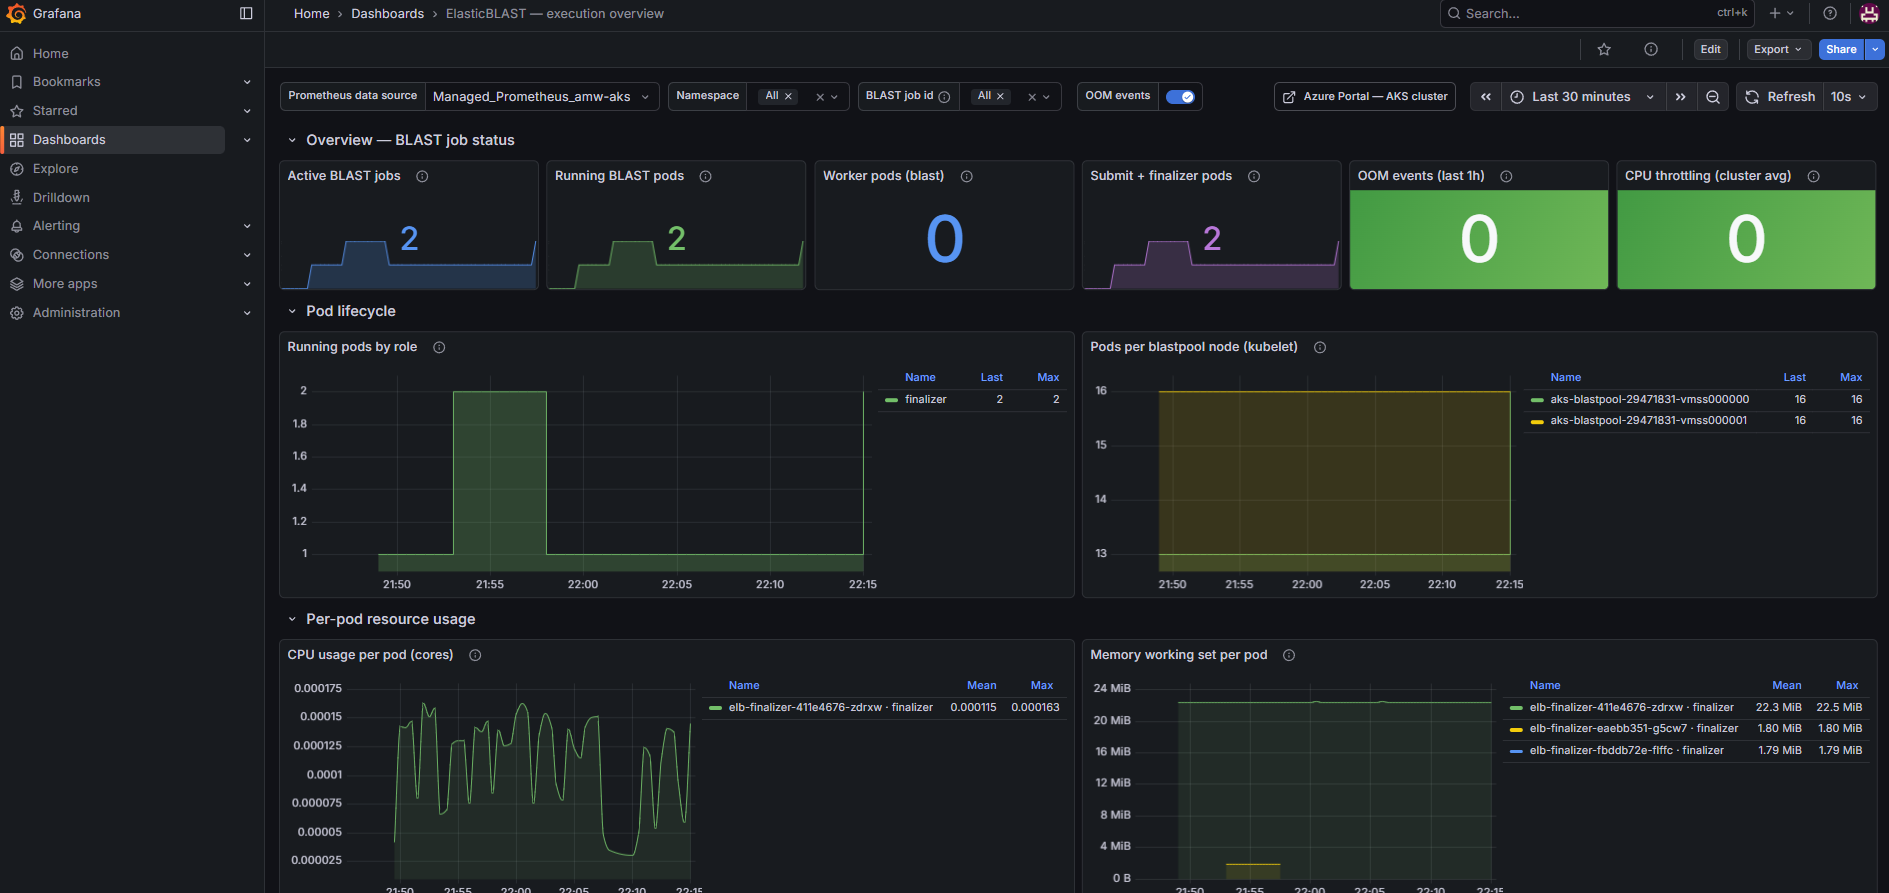Collapse Overview — BLAST job status row
Screen dimensions: 1889x893
(292, 140)
